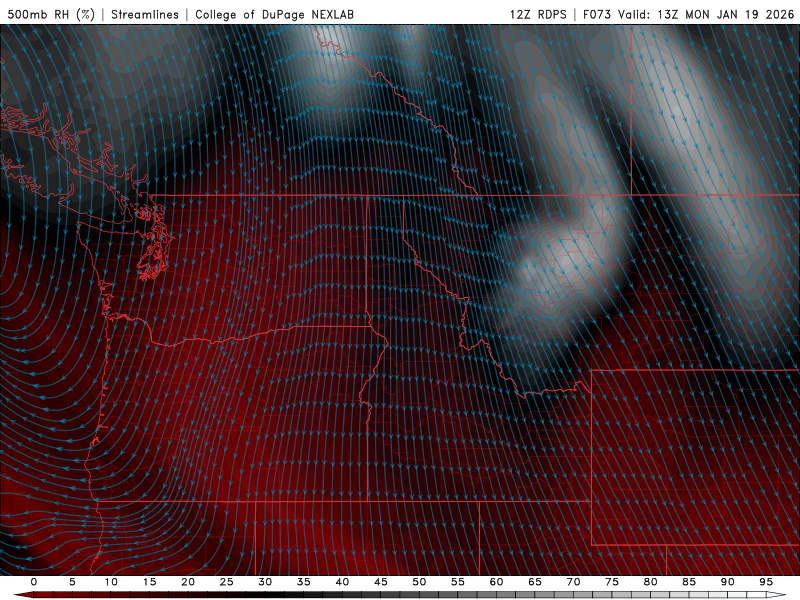The height and width of the screenshot is (600, 800).
Task: Click the colorbar label '40'
Action: click(x=342, y=582)
